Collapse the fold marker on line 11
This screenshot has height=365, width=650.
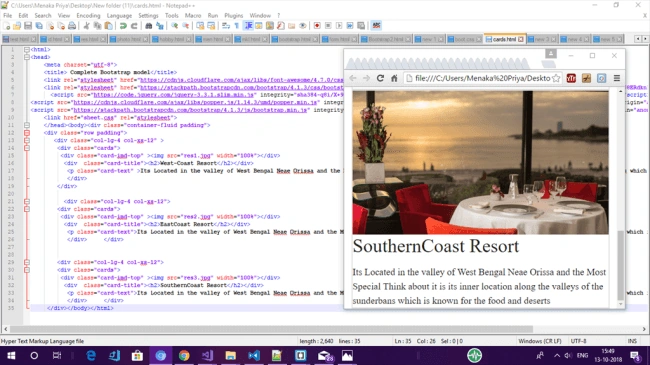(x=27, y=125)
